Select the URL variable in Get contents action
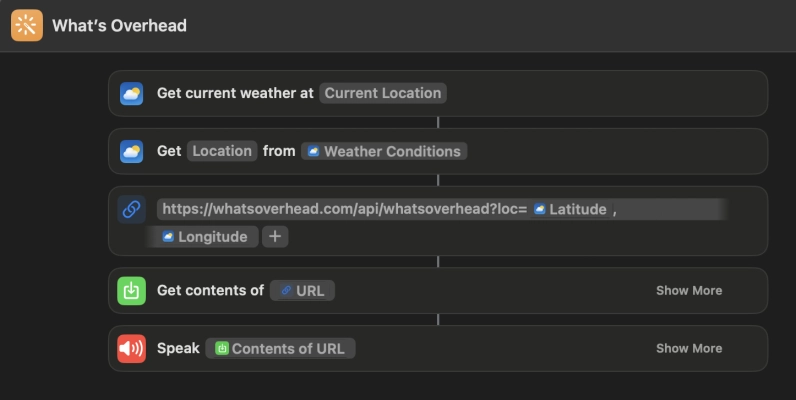 (x=303, y=290)
